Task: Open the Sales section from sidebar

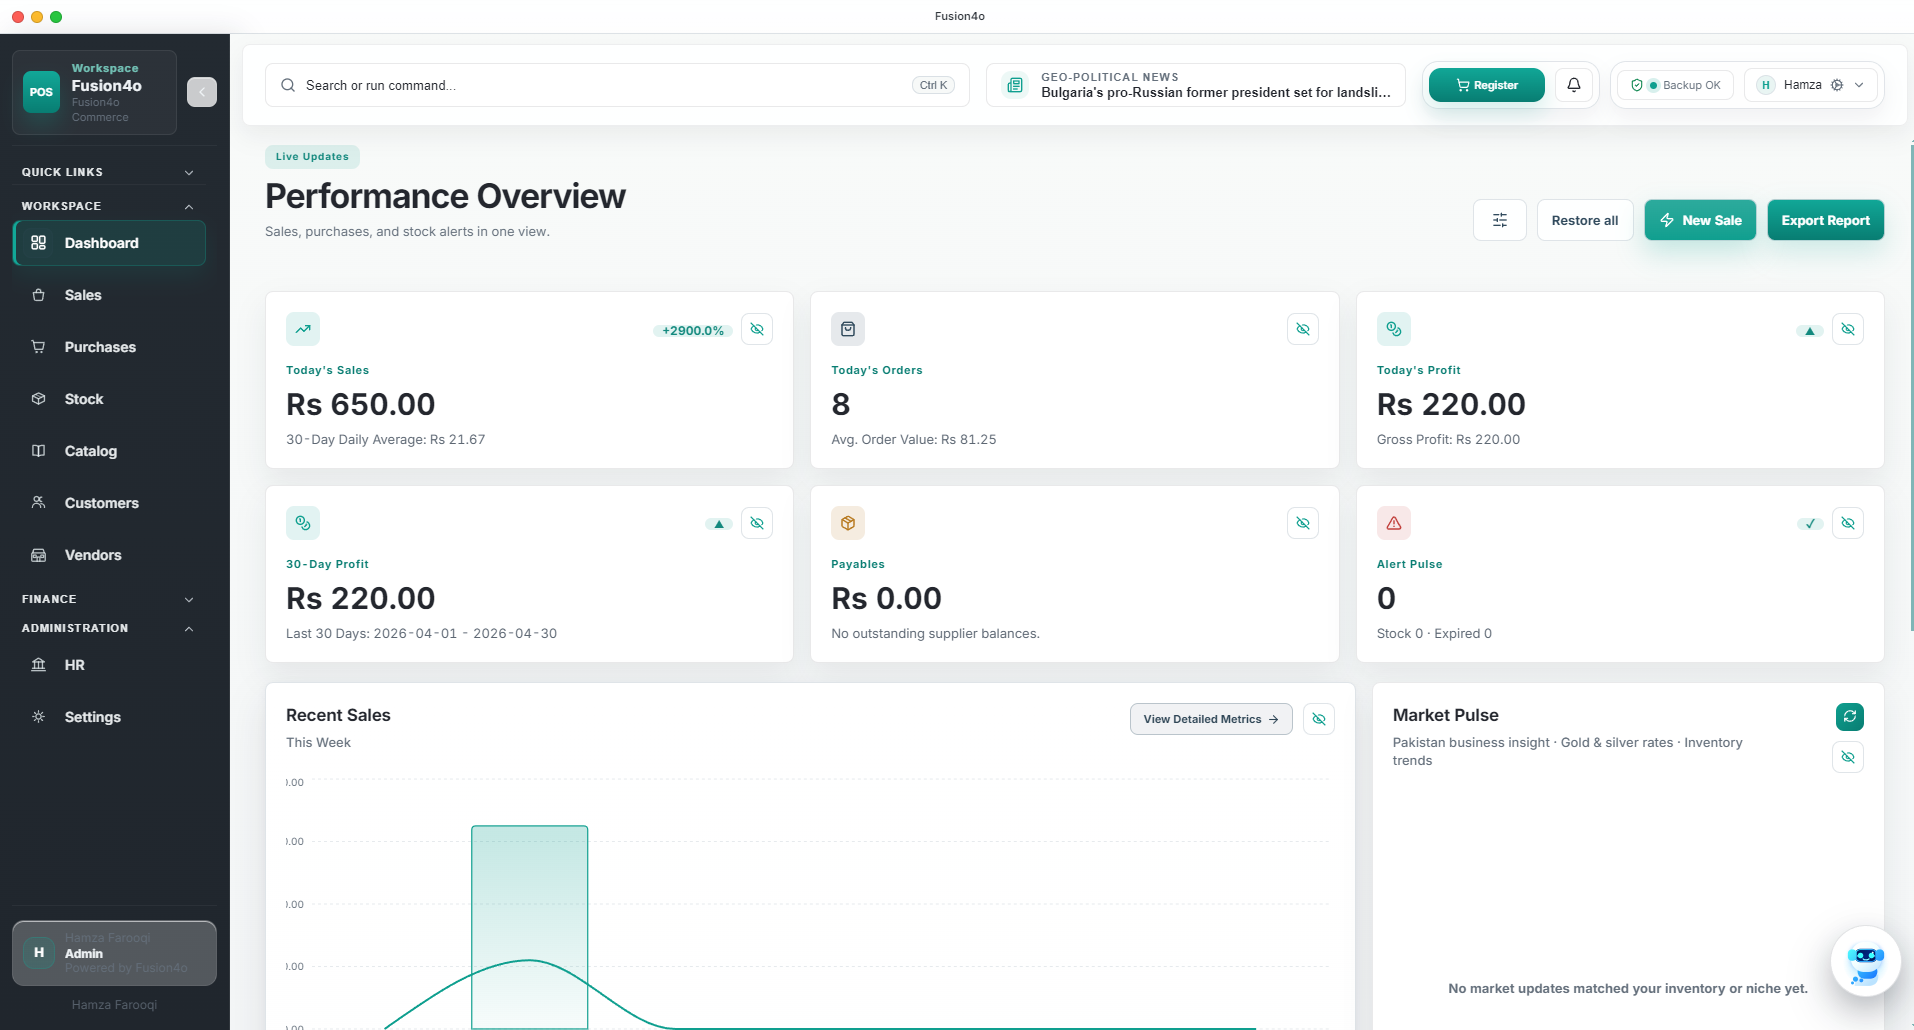Action: 83,295
